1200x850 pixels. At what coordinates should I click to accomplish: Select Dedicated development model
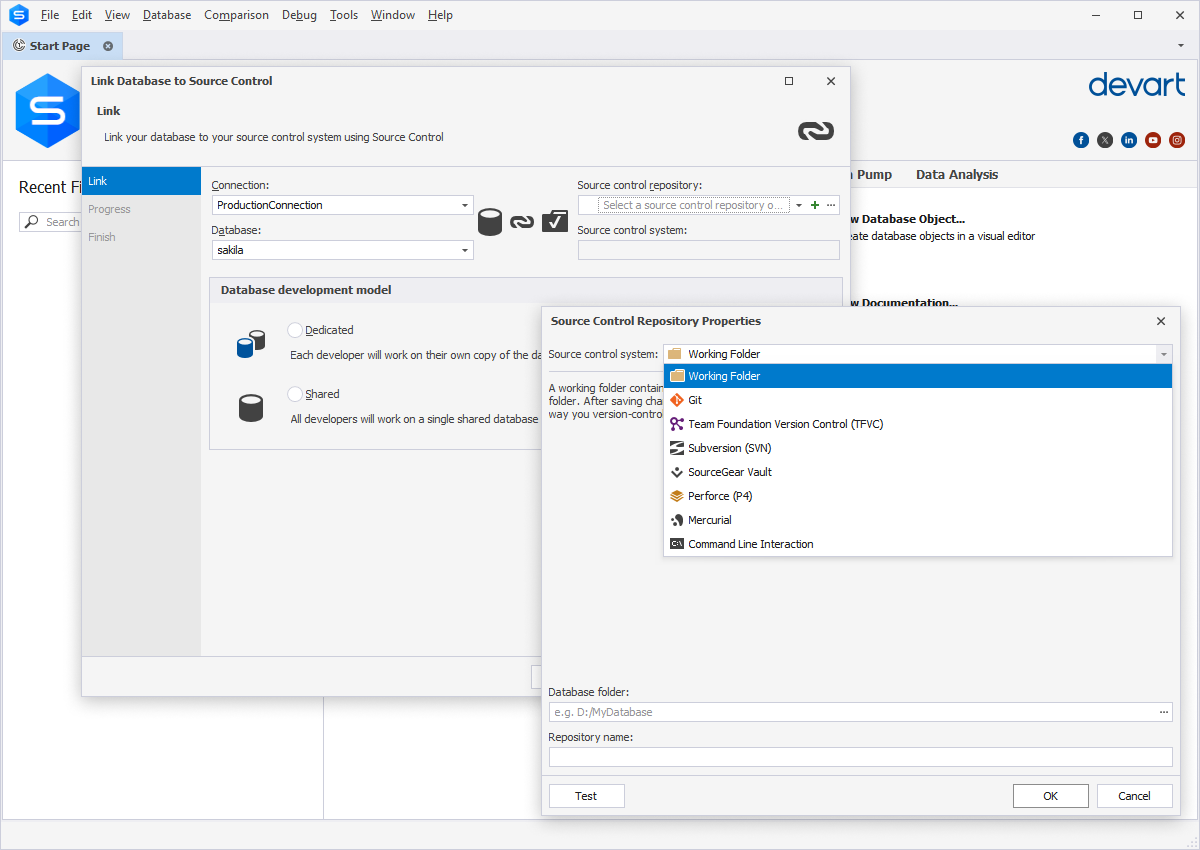(295, 330)
